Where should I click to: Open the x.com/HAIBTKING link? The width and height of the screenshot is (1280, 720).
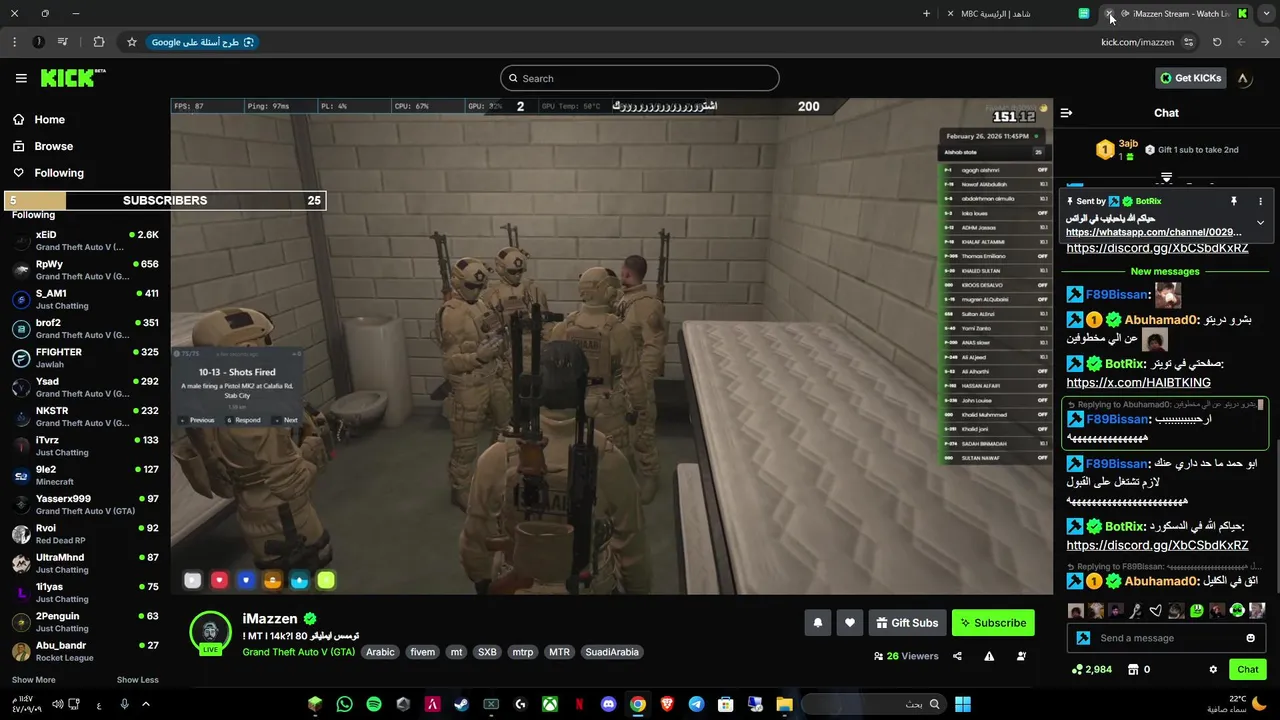(x=1138, y=382)
